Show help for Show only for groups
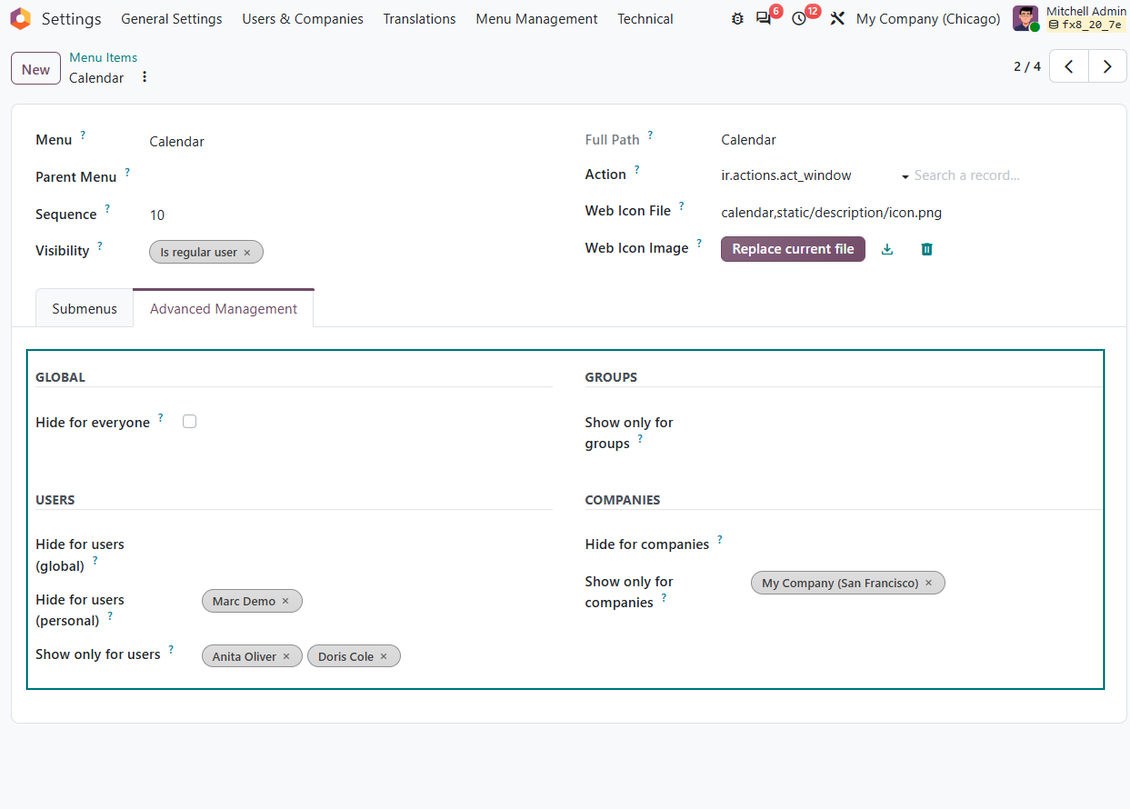 coord(640,439)
